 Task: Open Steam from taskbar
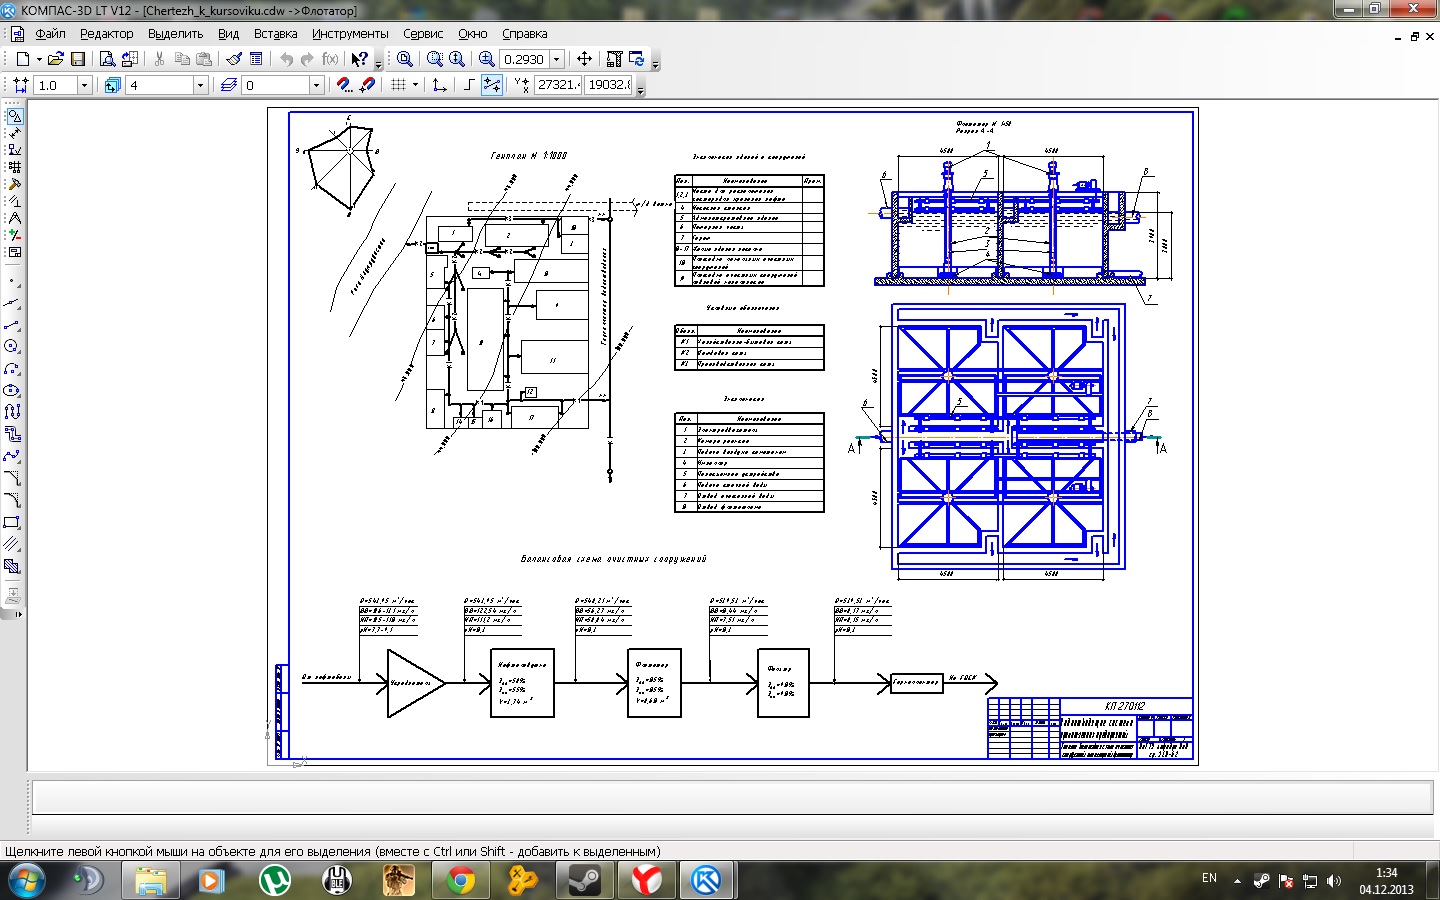point(585,881)
